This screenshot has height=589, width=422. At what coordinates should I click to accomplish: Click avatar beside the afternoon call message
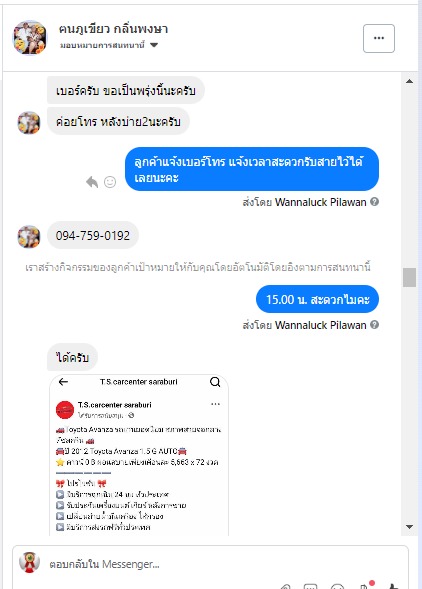pyautogui.click(x=29, y=122)
